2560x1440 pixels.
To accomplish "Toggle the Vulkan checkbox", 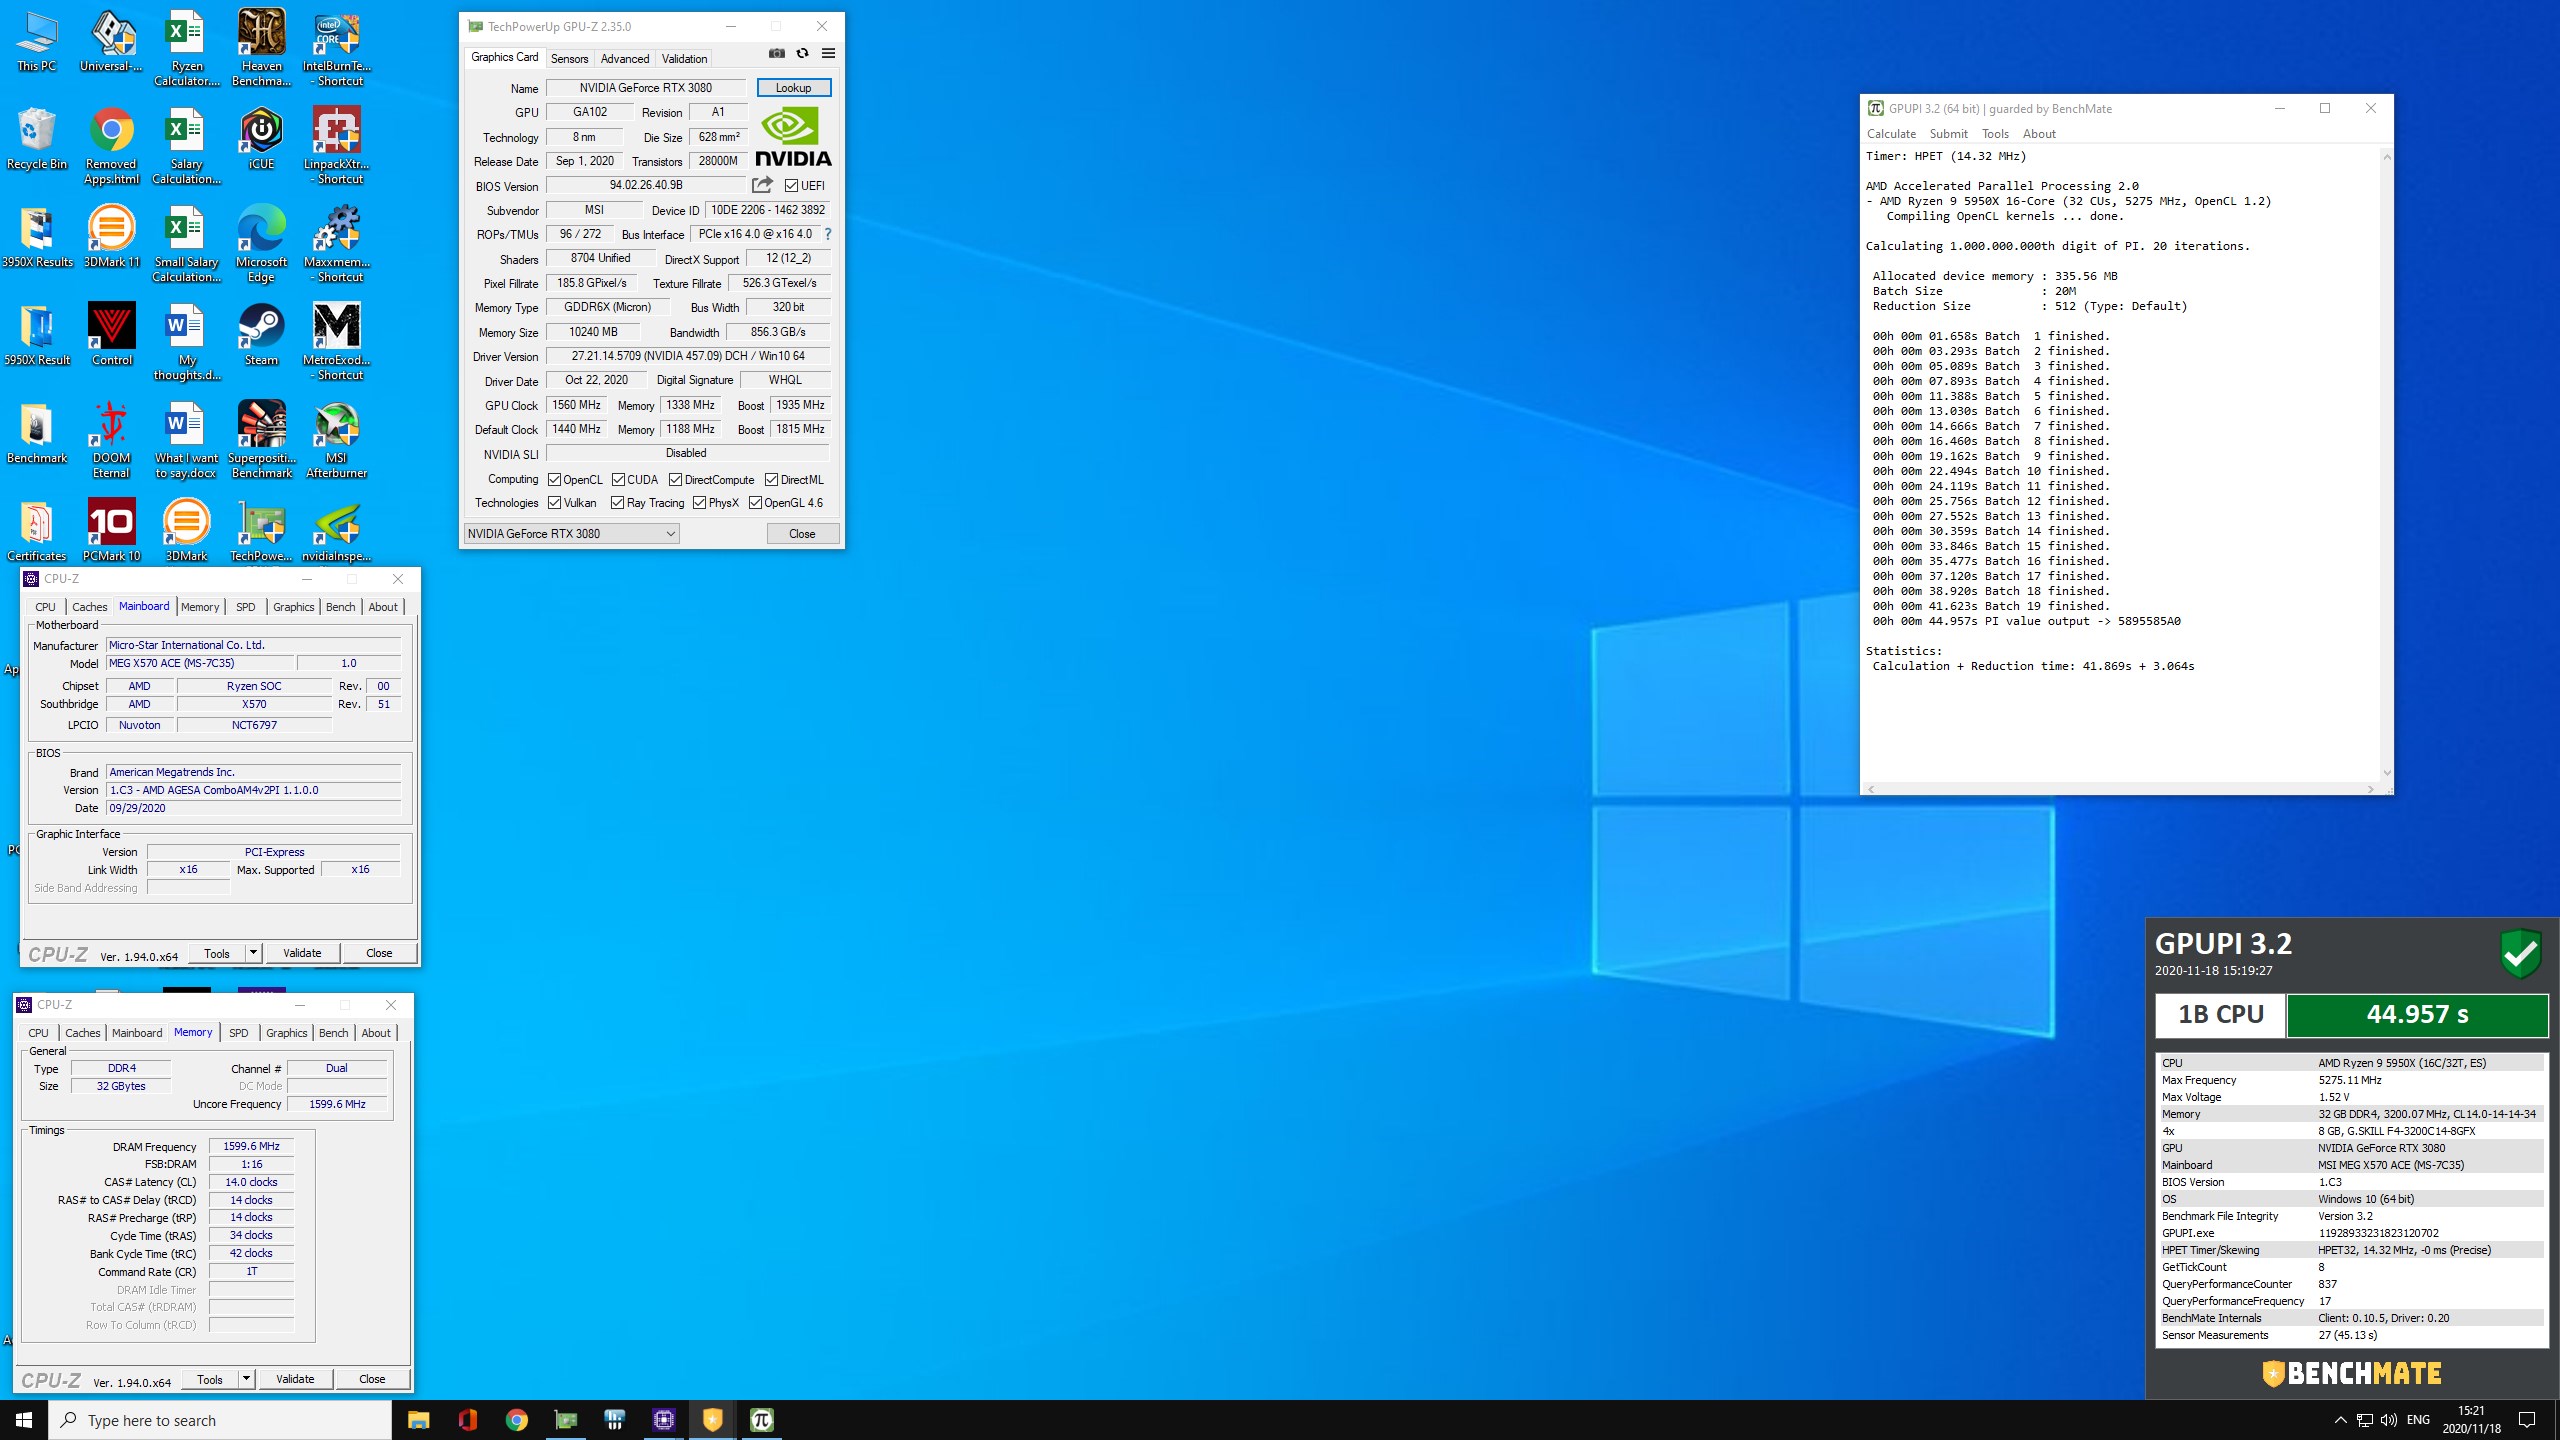I will click(554, 503).
